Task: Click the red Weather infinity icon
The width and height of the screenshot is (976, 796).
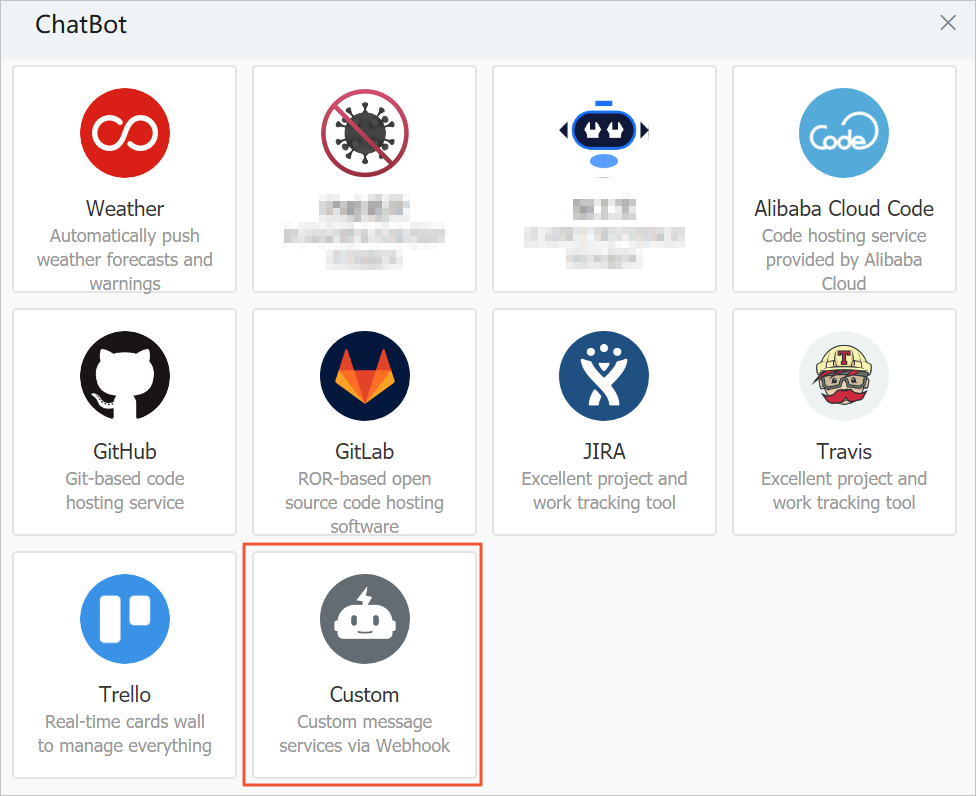Action: (x=125, y=133)
